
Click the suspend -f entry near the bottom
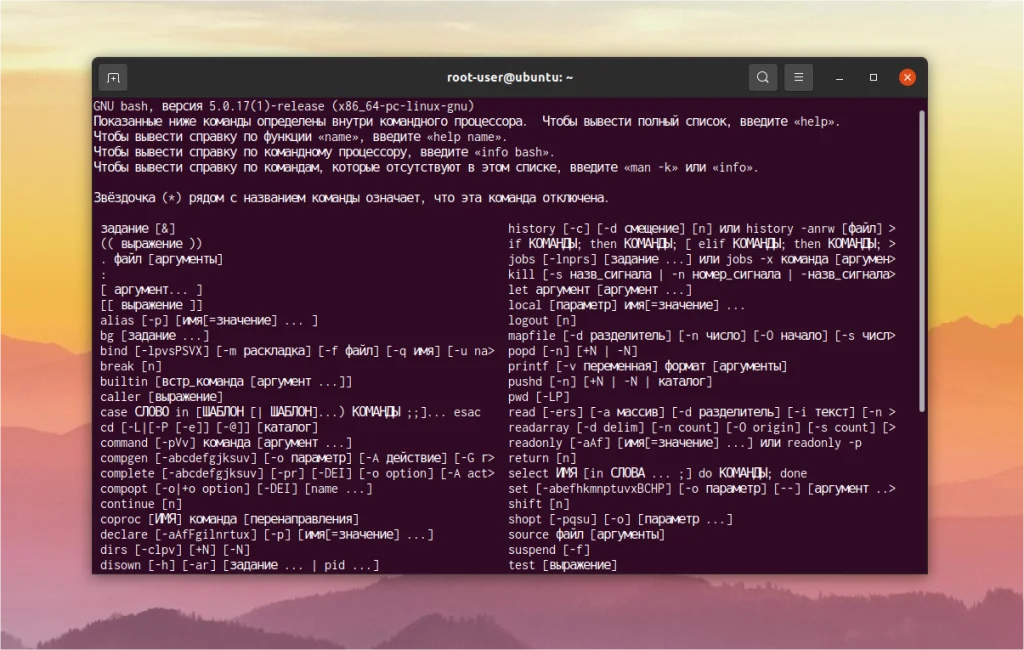(x=546, y=549)
